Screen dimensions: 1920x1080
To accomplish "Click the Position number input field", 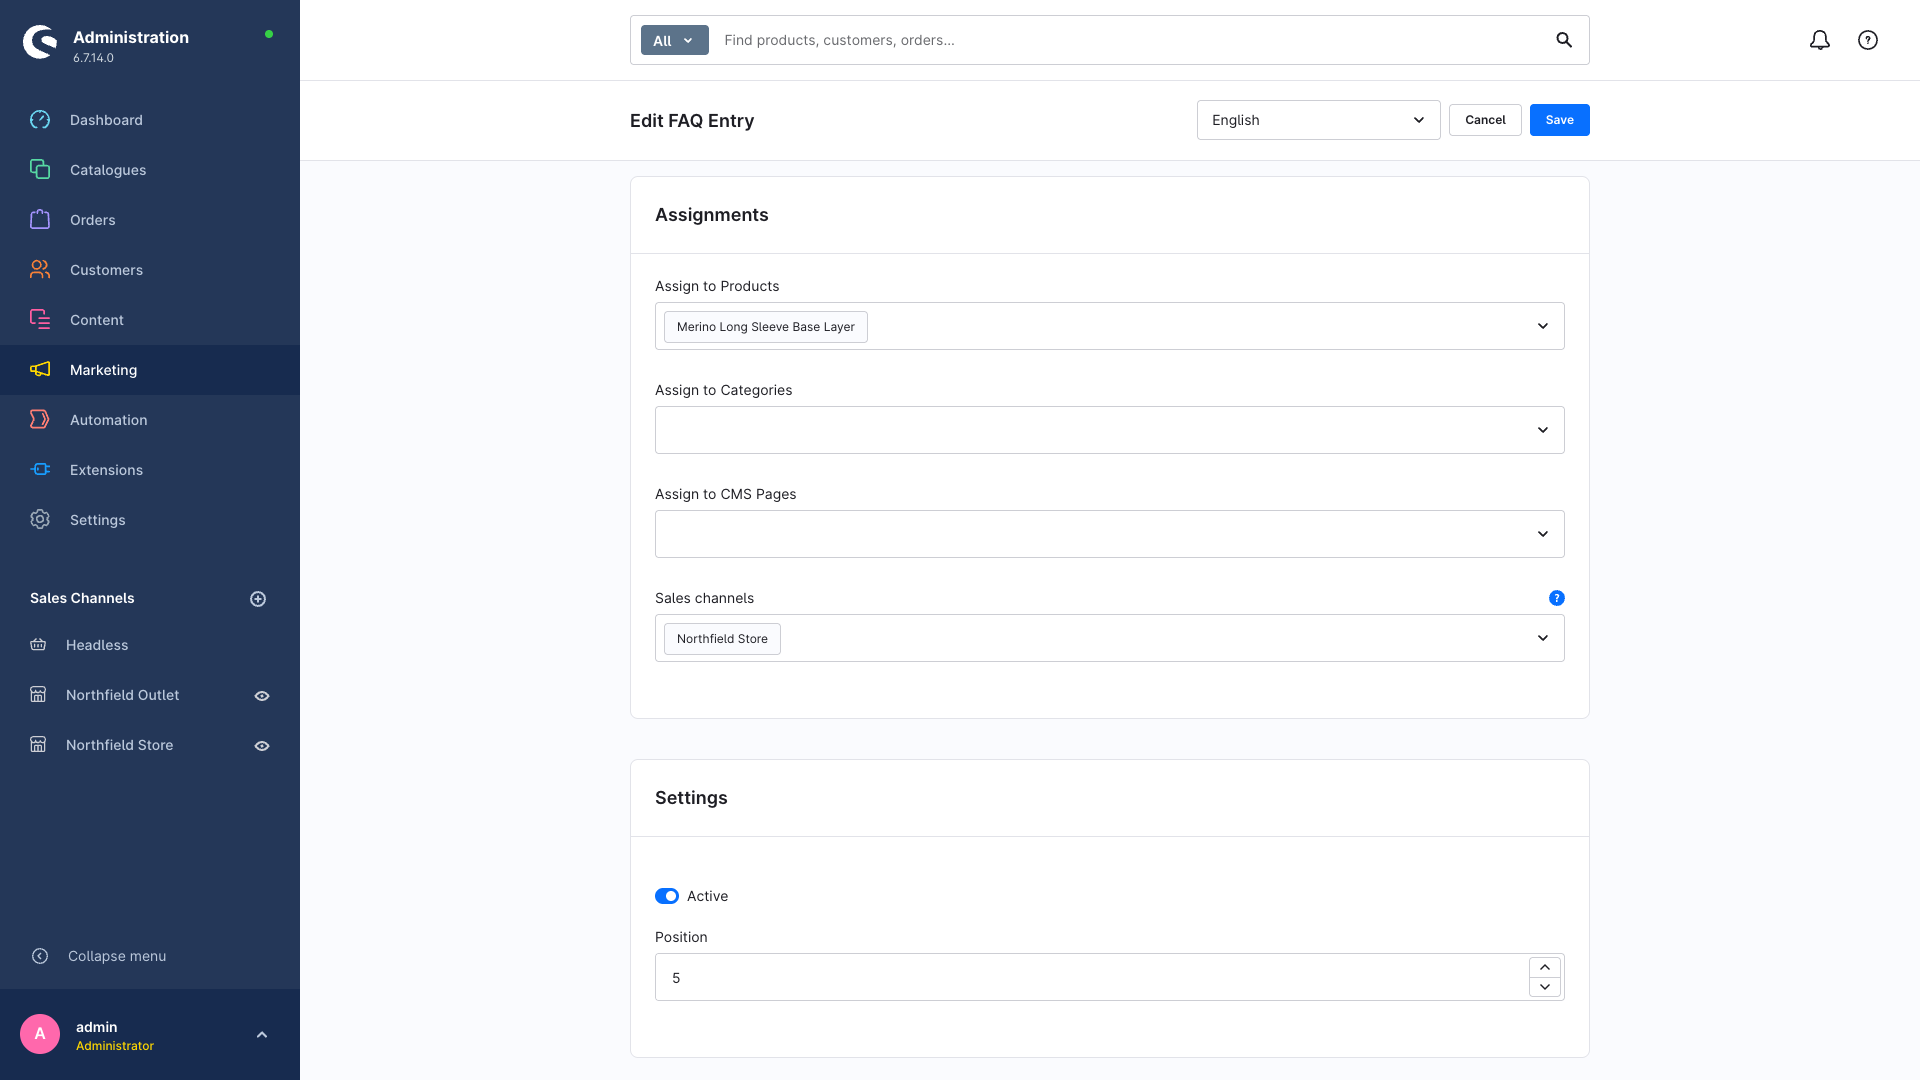I will tap(1092, 977).
